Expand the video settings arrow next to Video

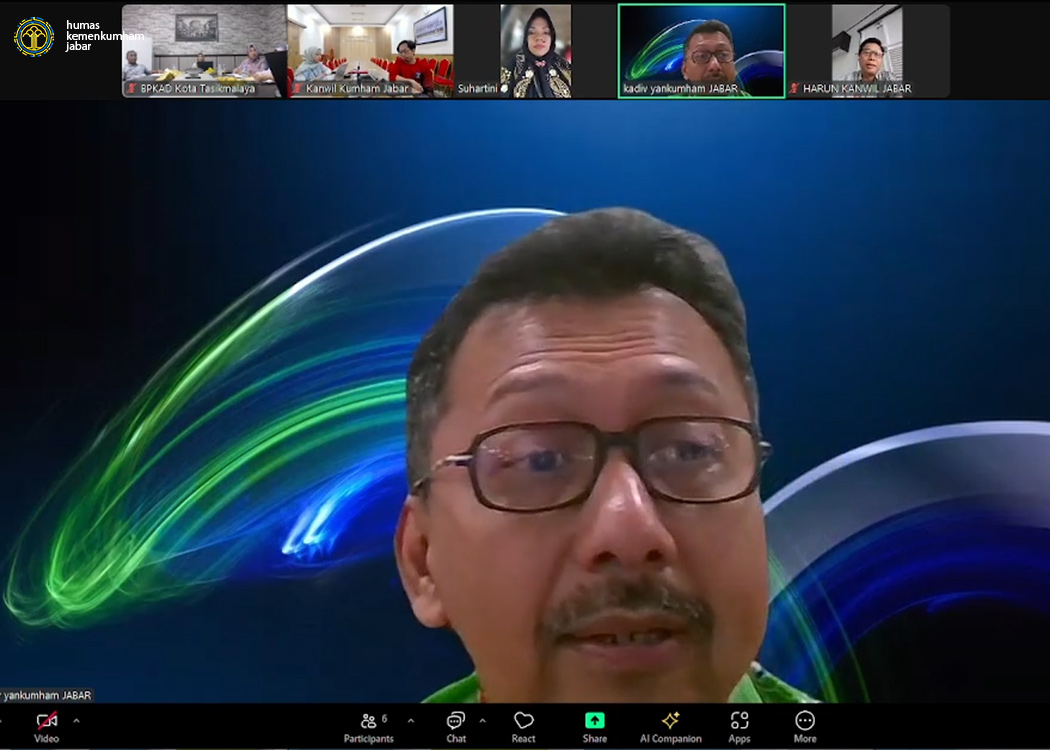pyautogui.click(x=76, y=720)
